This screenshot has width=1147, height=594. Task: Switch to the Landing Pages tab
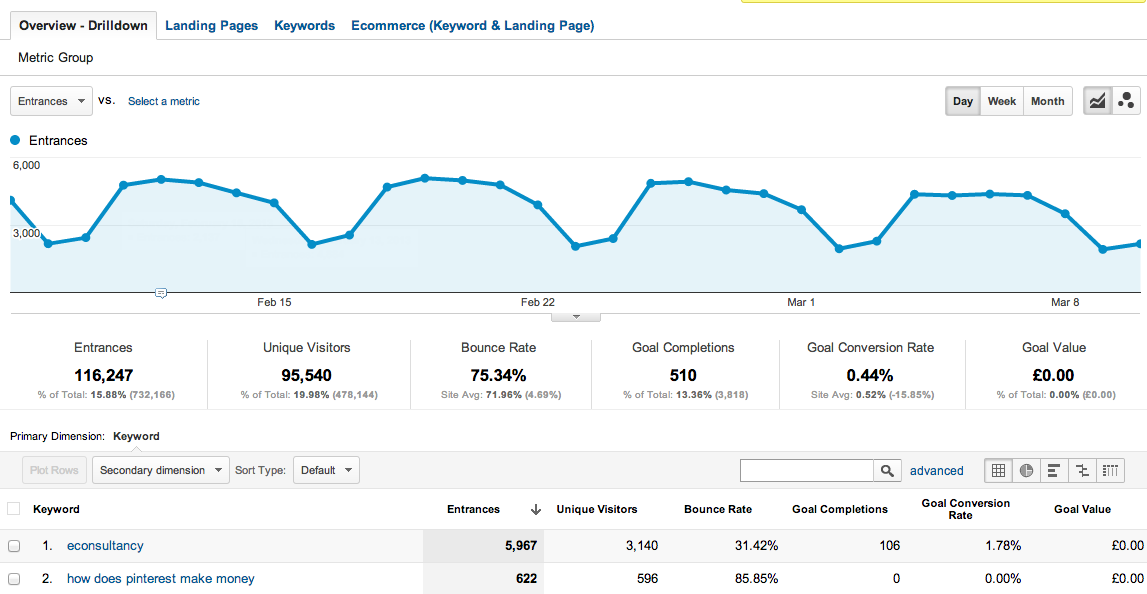pyautogui.click(x=211, y=26)
